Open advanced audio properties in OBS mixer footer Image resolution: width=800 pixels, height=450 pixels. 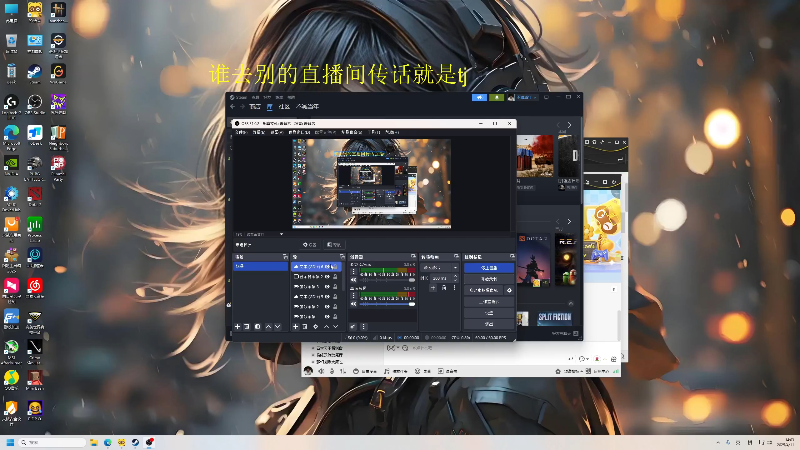[x=353, y=327]
